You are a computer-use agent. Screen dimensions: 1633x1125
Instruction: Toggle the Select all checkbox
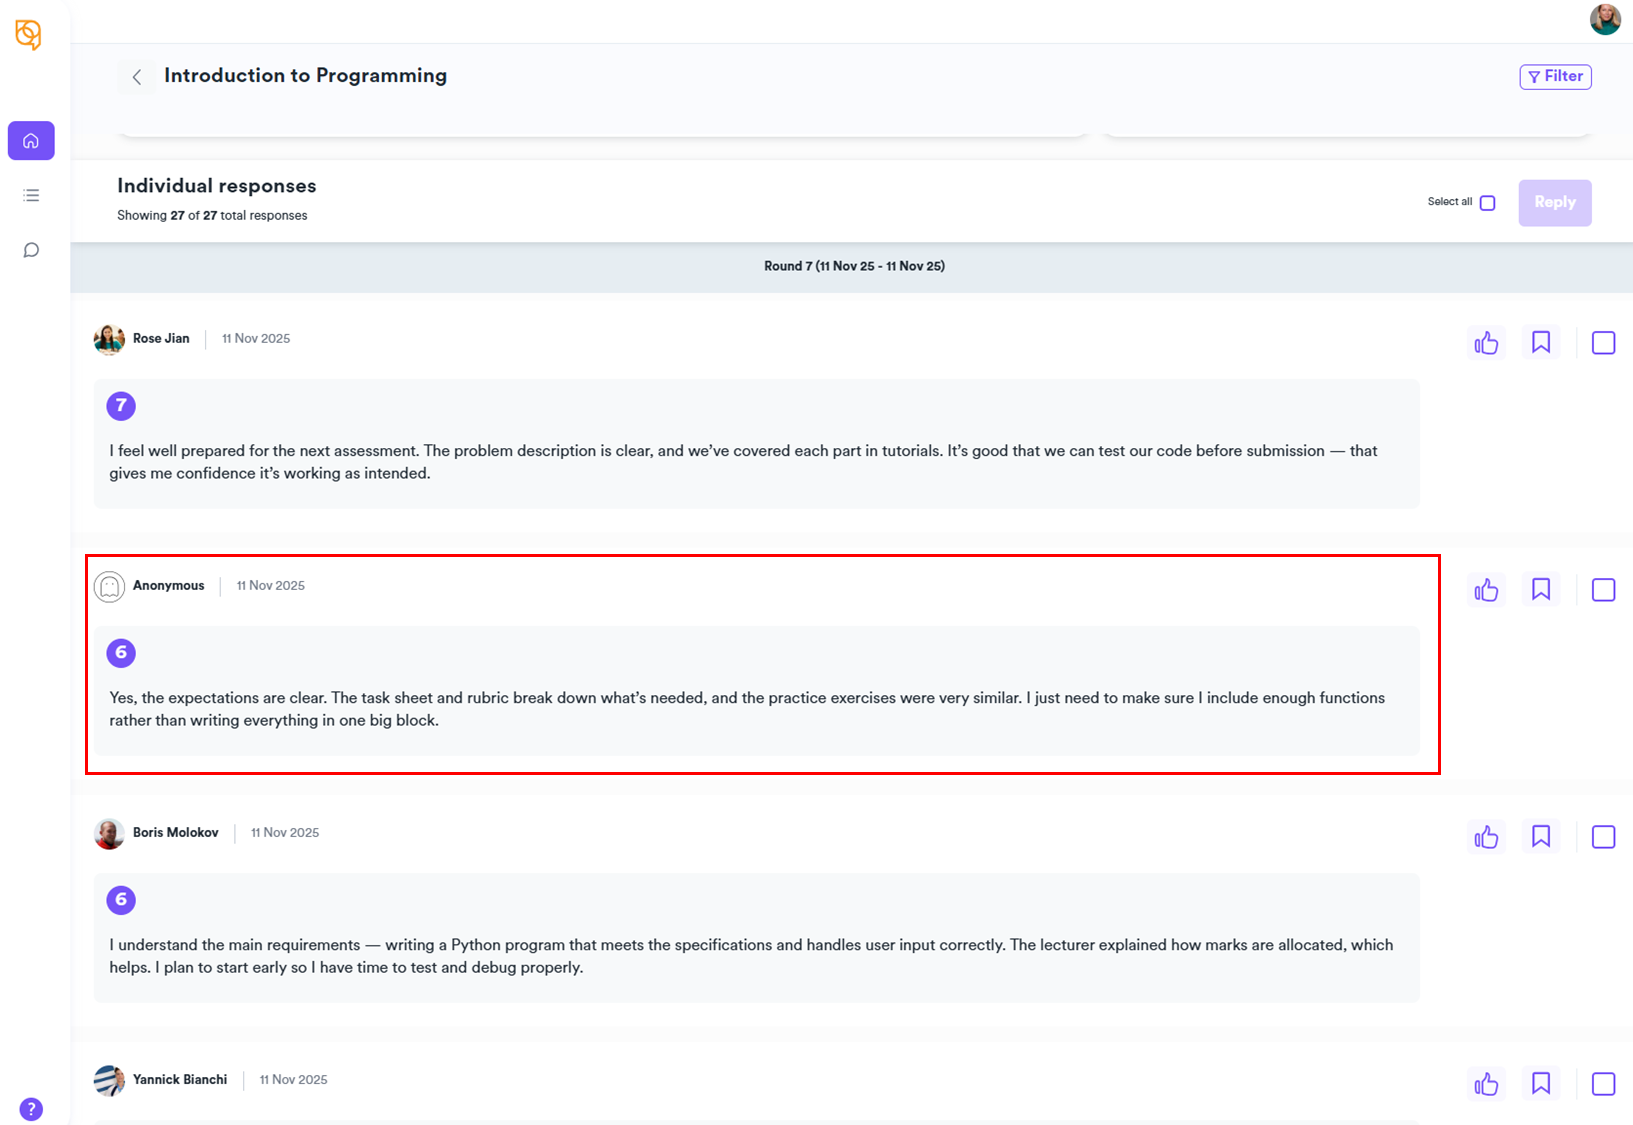coord(1487,203)
